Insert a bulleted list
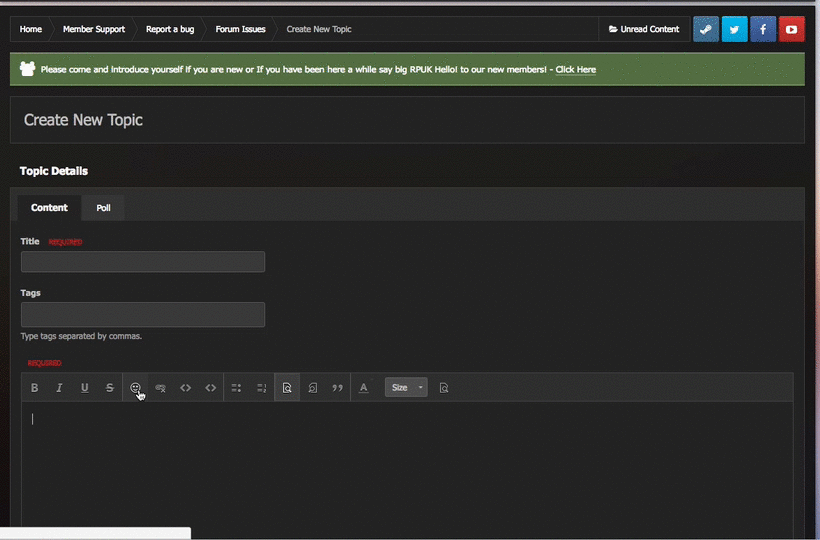820x540 pixels. coord(236,387)
